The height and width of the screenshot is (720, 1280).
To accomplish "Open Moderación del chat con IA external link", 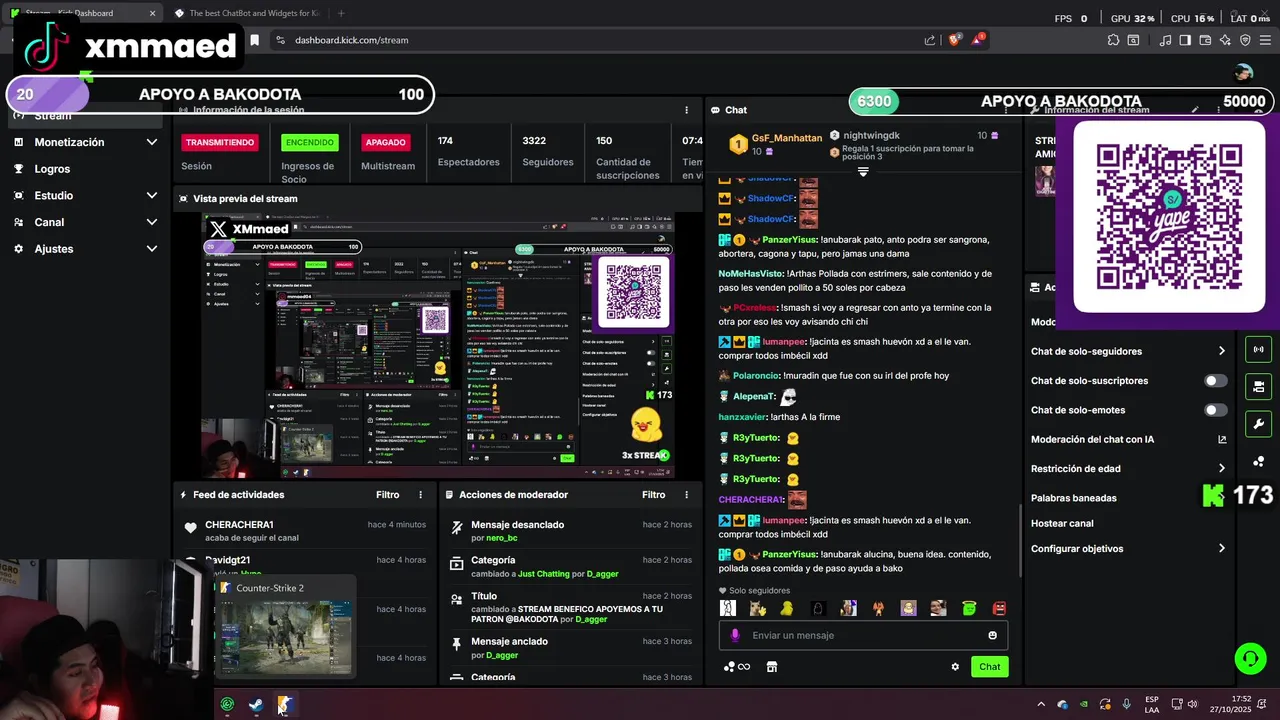I will point(1222,439).
